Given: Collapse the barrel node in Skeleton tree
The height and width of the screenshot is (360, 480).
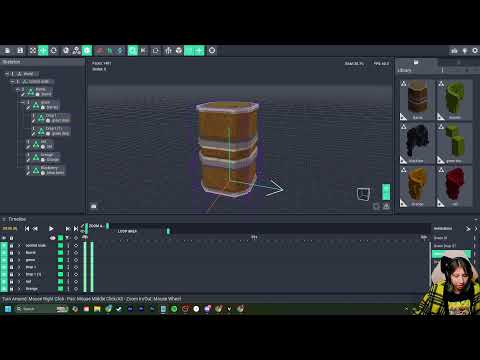Looking at the screenshot, I should [18, 89].
